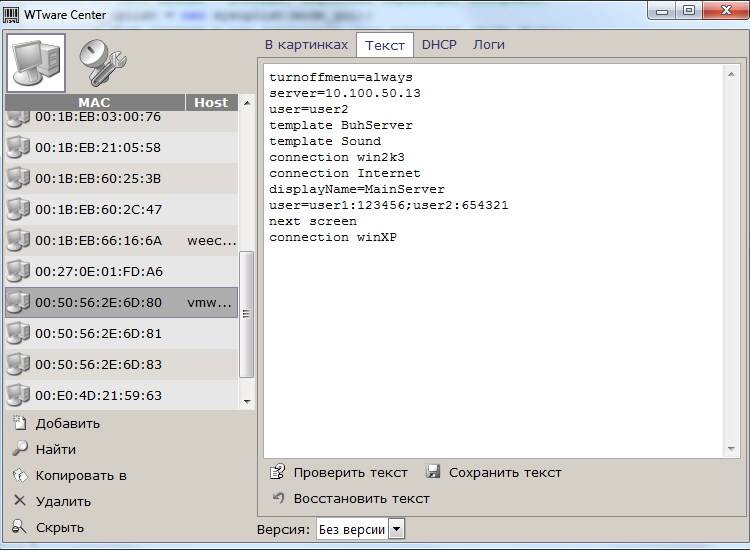Click the line turnoffmenu=always
Viewport: 750px width, 551px height.
[341, 77]
